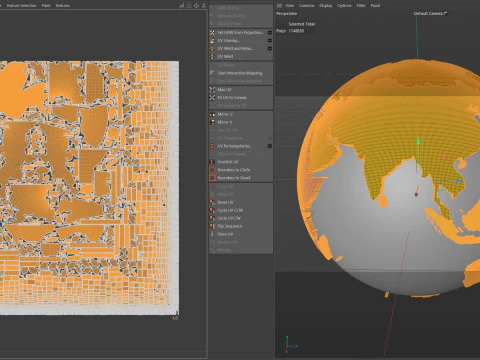Open the Panel menu in the viewport
480x360 pixels.
[x=375, y=5]
